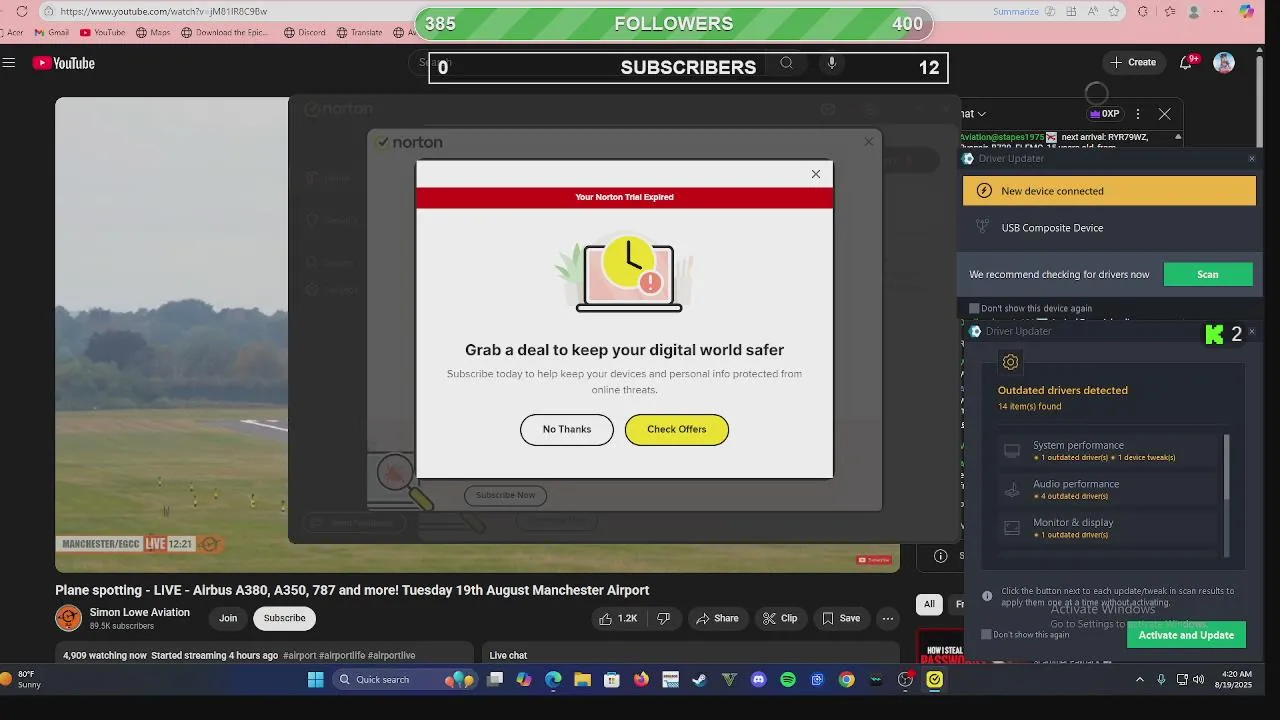Open Spotify from the taskbar
This screenshot has width=1280, height=720.
(x=788, y=680)
